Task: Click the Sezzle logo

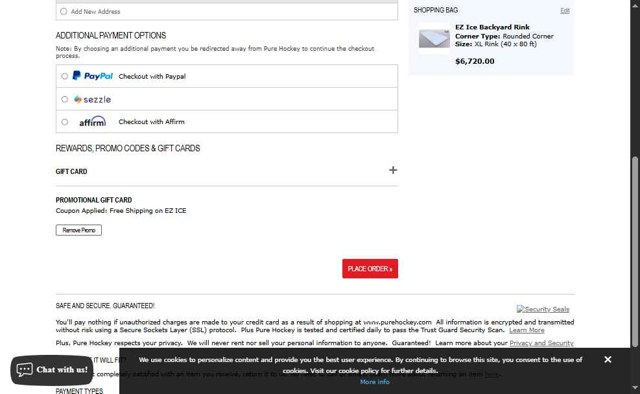Action: point(92,99)
